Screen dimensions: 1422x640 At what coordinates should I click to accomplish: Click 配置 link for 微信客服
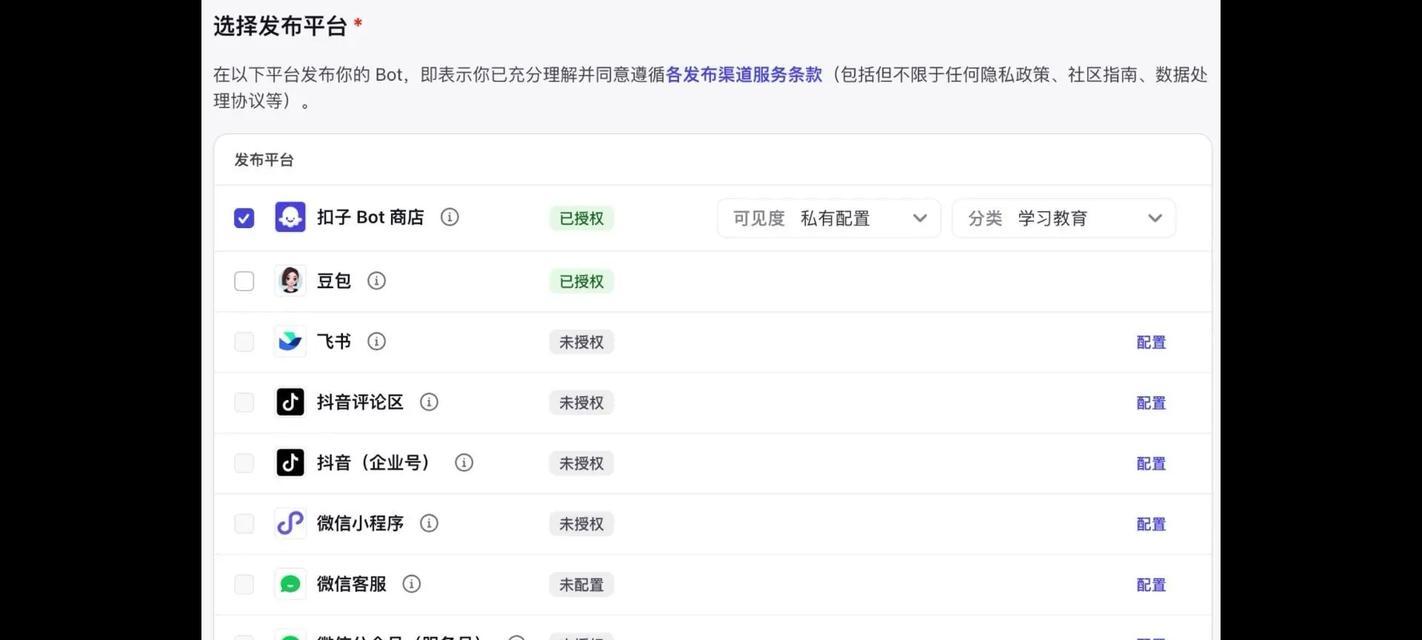click(x=1151, y=585)
